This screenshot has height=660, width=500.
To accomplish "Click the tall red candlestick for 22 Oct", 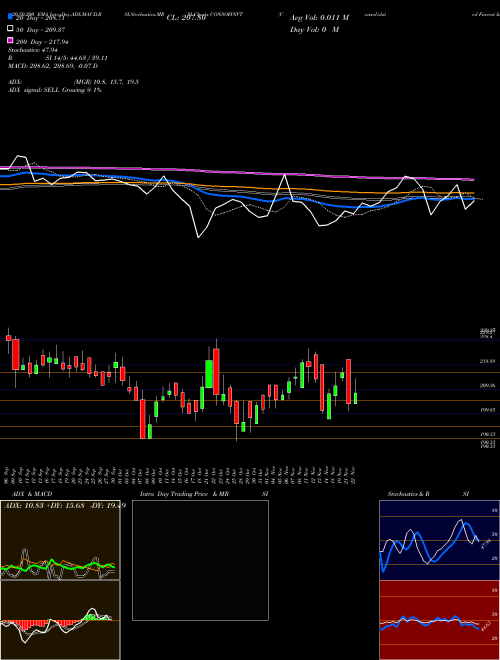I will click(216, 372).
